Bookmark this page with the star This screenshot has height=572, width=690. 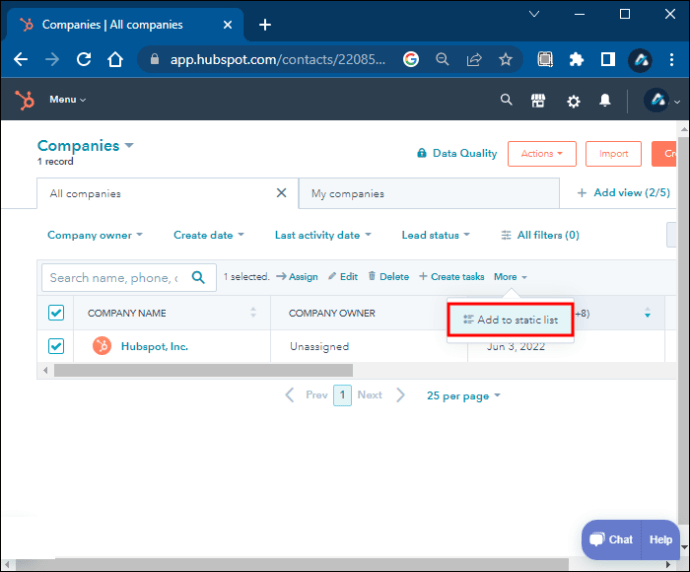coord(506,59)
